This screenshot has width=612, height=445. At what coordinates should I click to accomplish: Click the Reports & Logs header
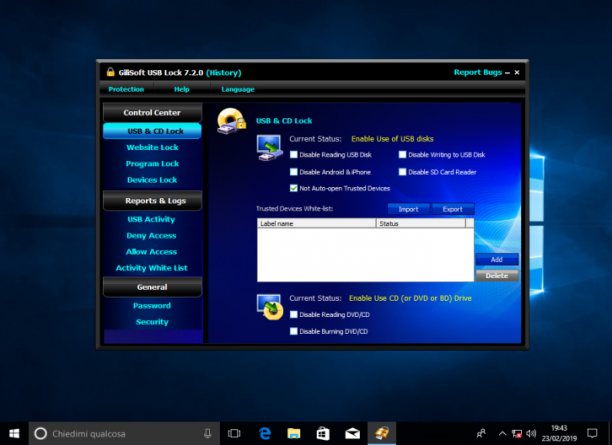(152, 201)
